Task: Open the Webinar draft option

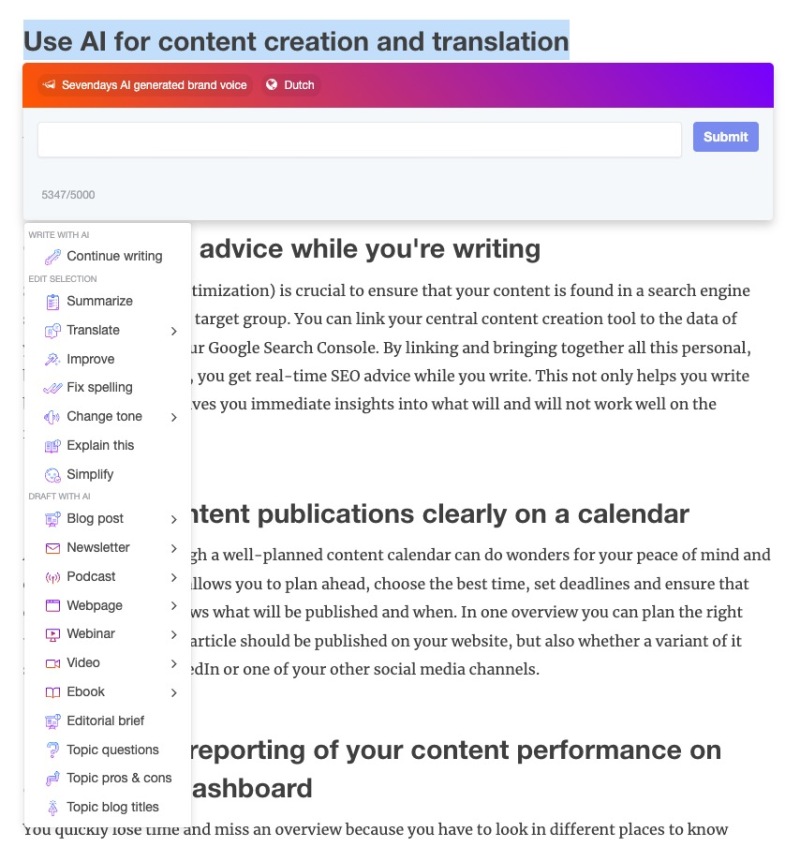Action: tap(91, 634)
